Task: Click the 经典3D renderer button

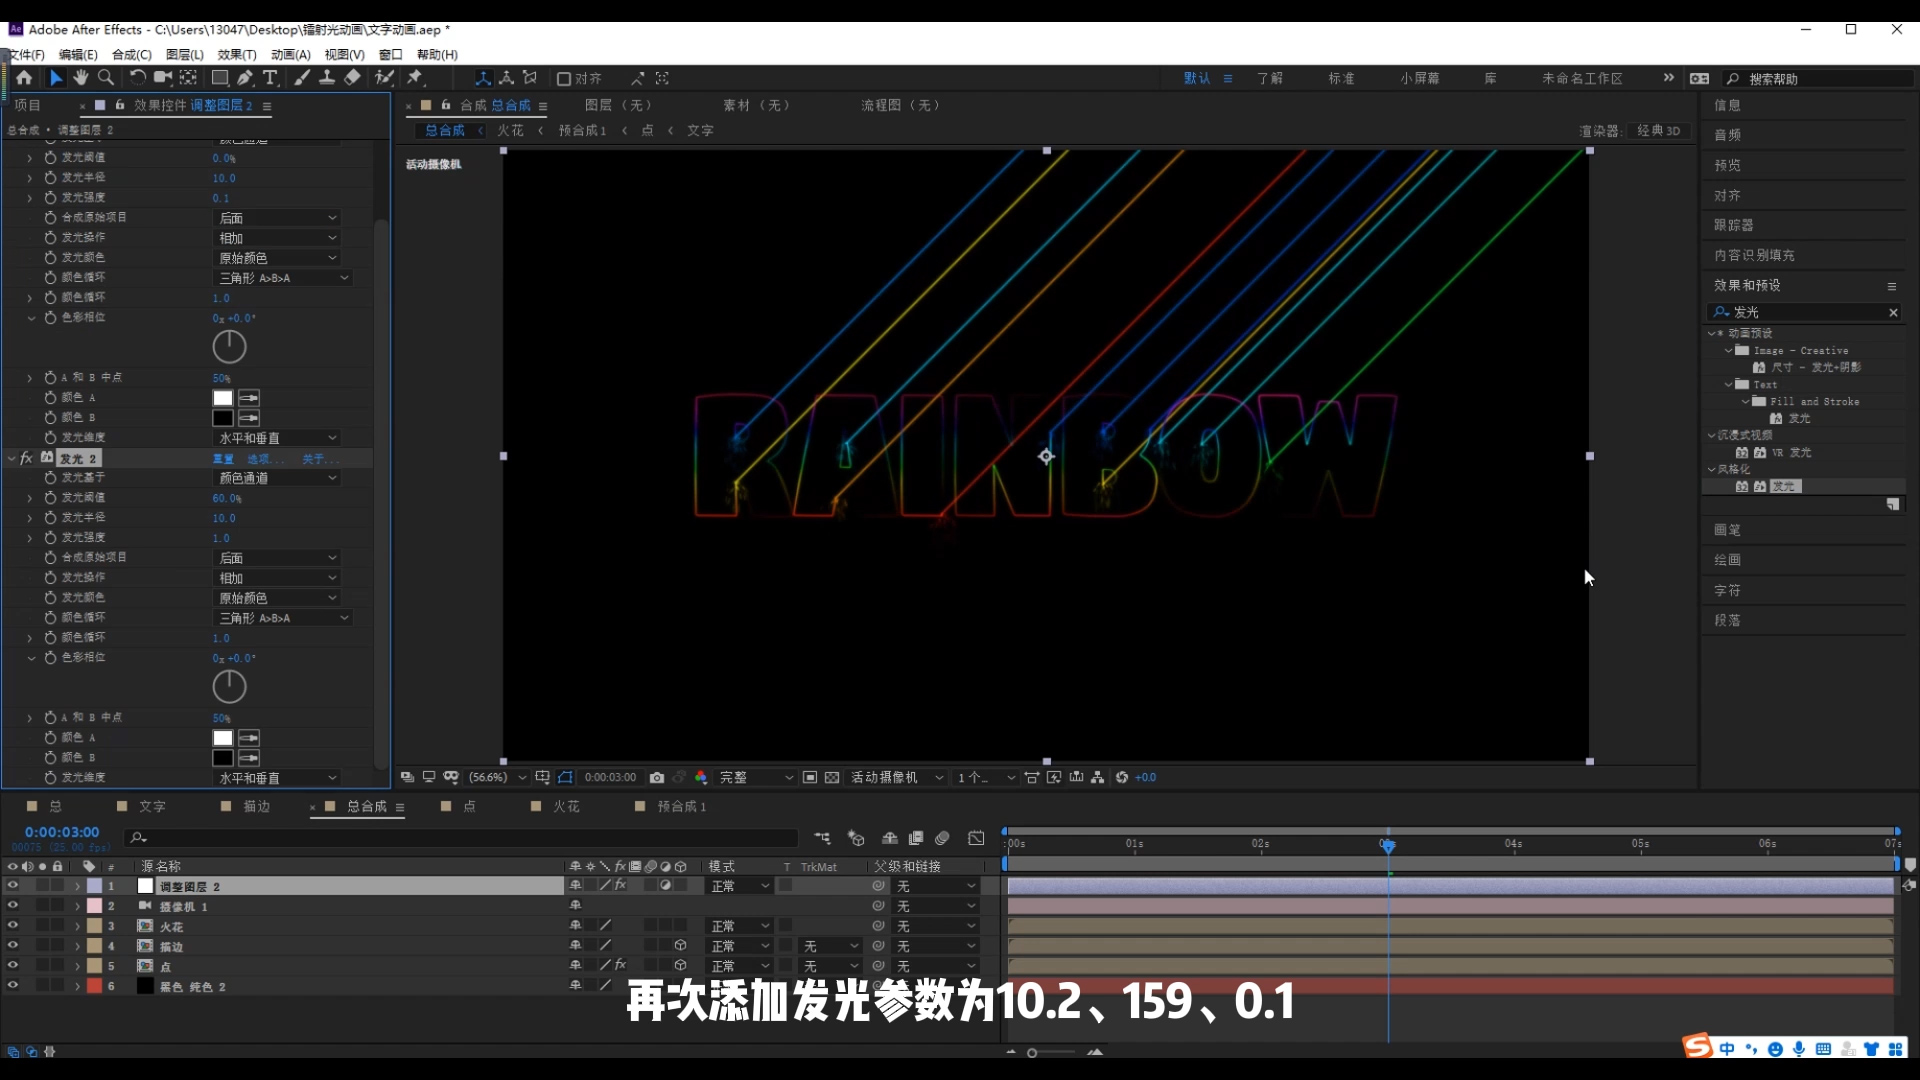Action: click(1659, 130)
